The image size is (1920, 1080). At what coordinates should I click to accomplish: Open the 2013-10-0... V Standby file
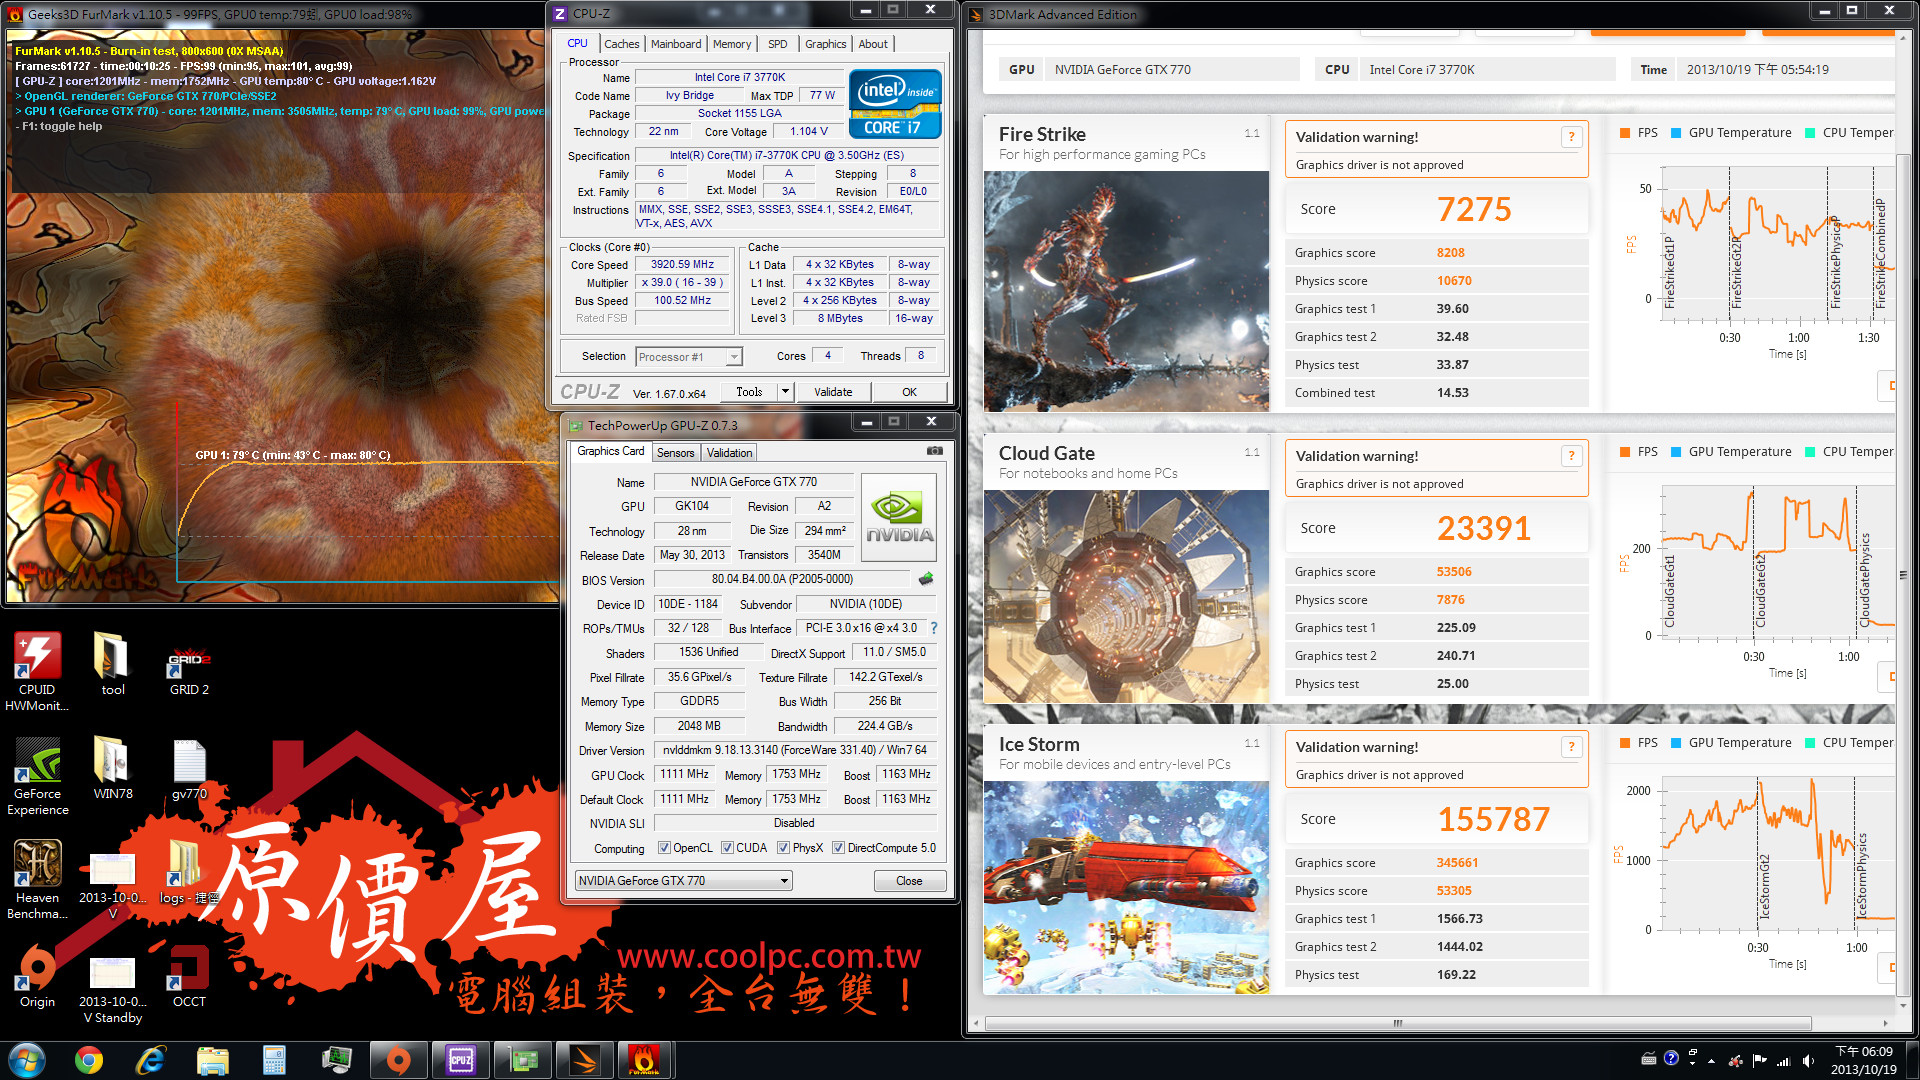click(x=113, y=990)
